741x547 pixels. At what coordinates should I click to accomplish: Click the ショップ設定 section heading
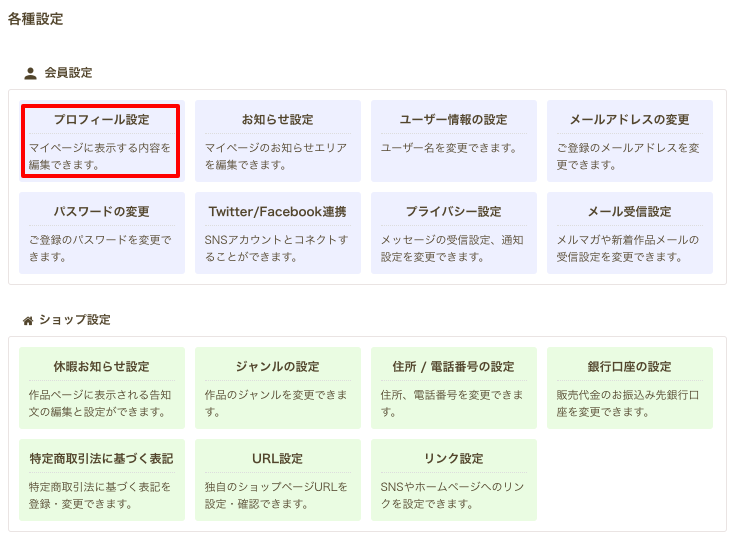tap(75, 320)
